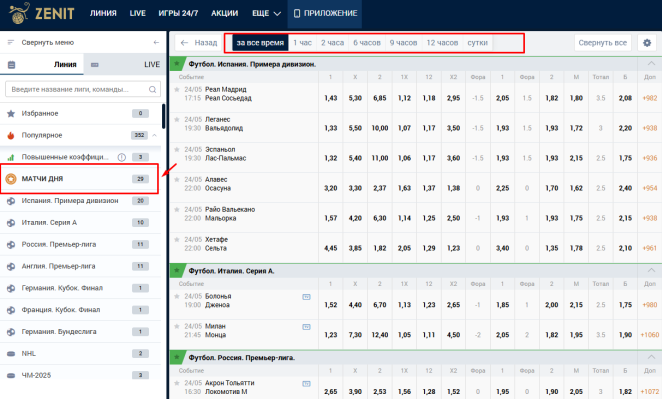Open video stream icon for Болонья–Дженоа
Image resolution: width=662 pixels, height=399 pixels.
(x=307, y=297)
